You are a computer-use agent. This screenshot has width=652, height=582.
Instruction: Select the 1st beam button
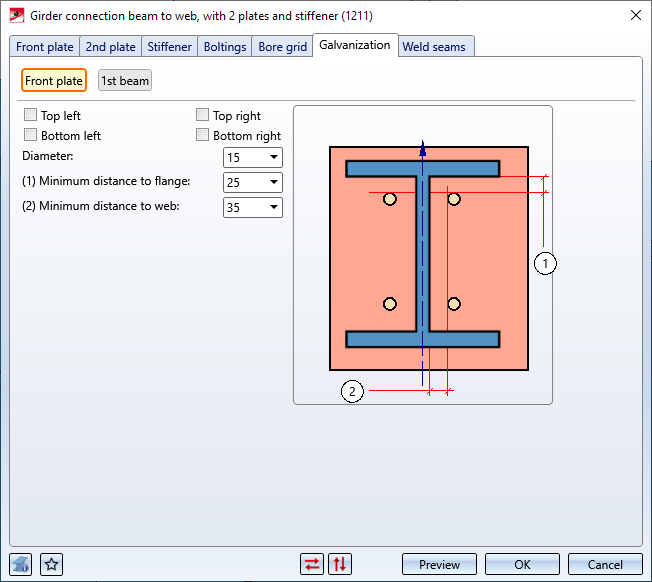[x=125, y=81]
